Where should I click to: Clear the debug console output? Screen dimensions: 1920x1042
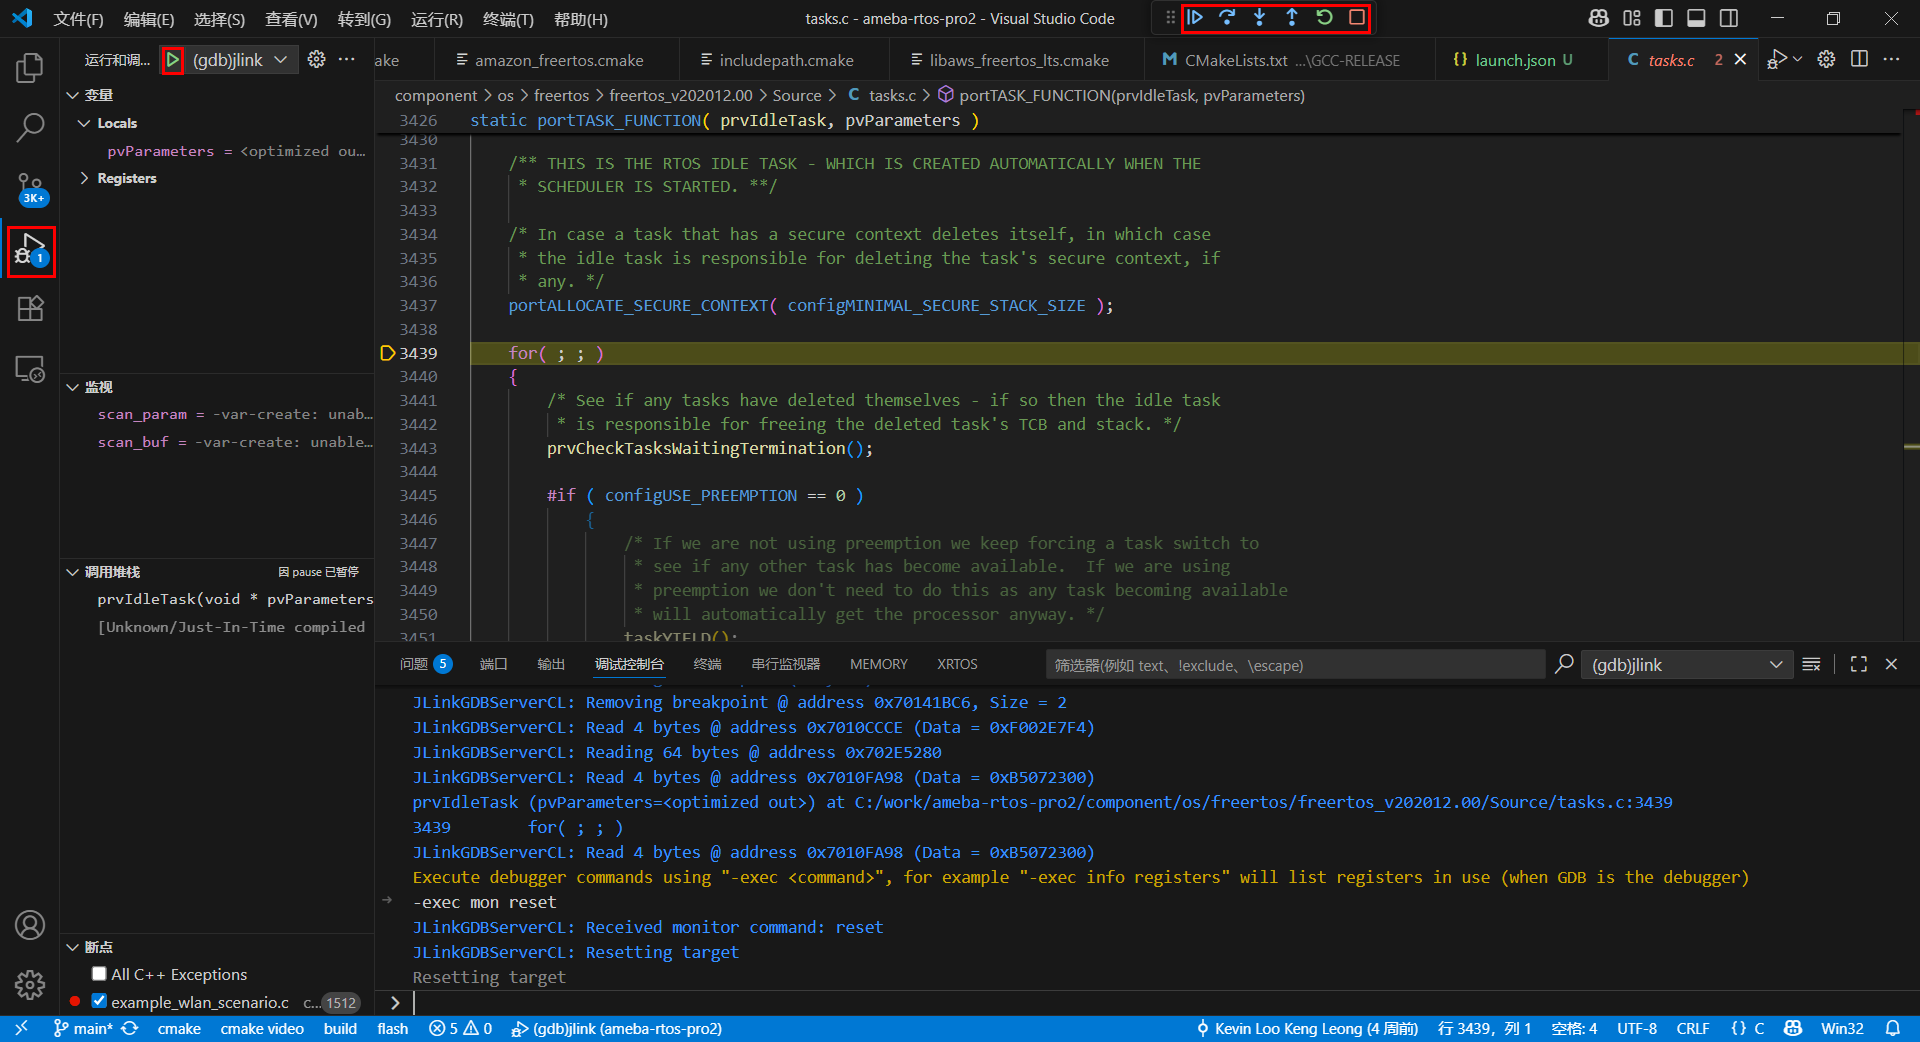pyautogui.click(x=1811, y=664)
